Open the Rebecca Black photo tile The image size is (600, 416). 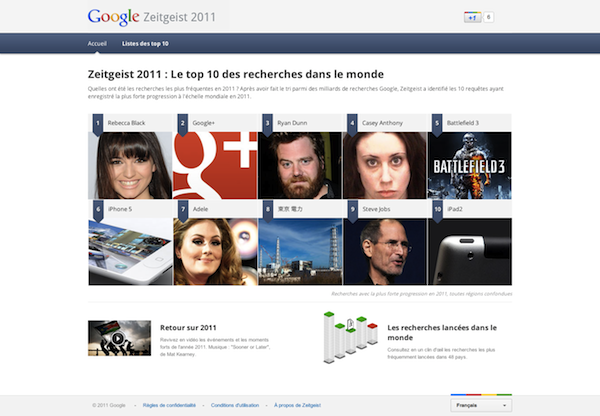coord(130,165)
